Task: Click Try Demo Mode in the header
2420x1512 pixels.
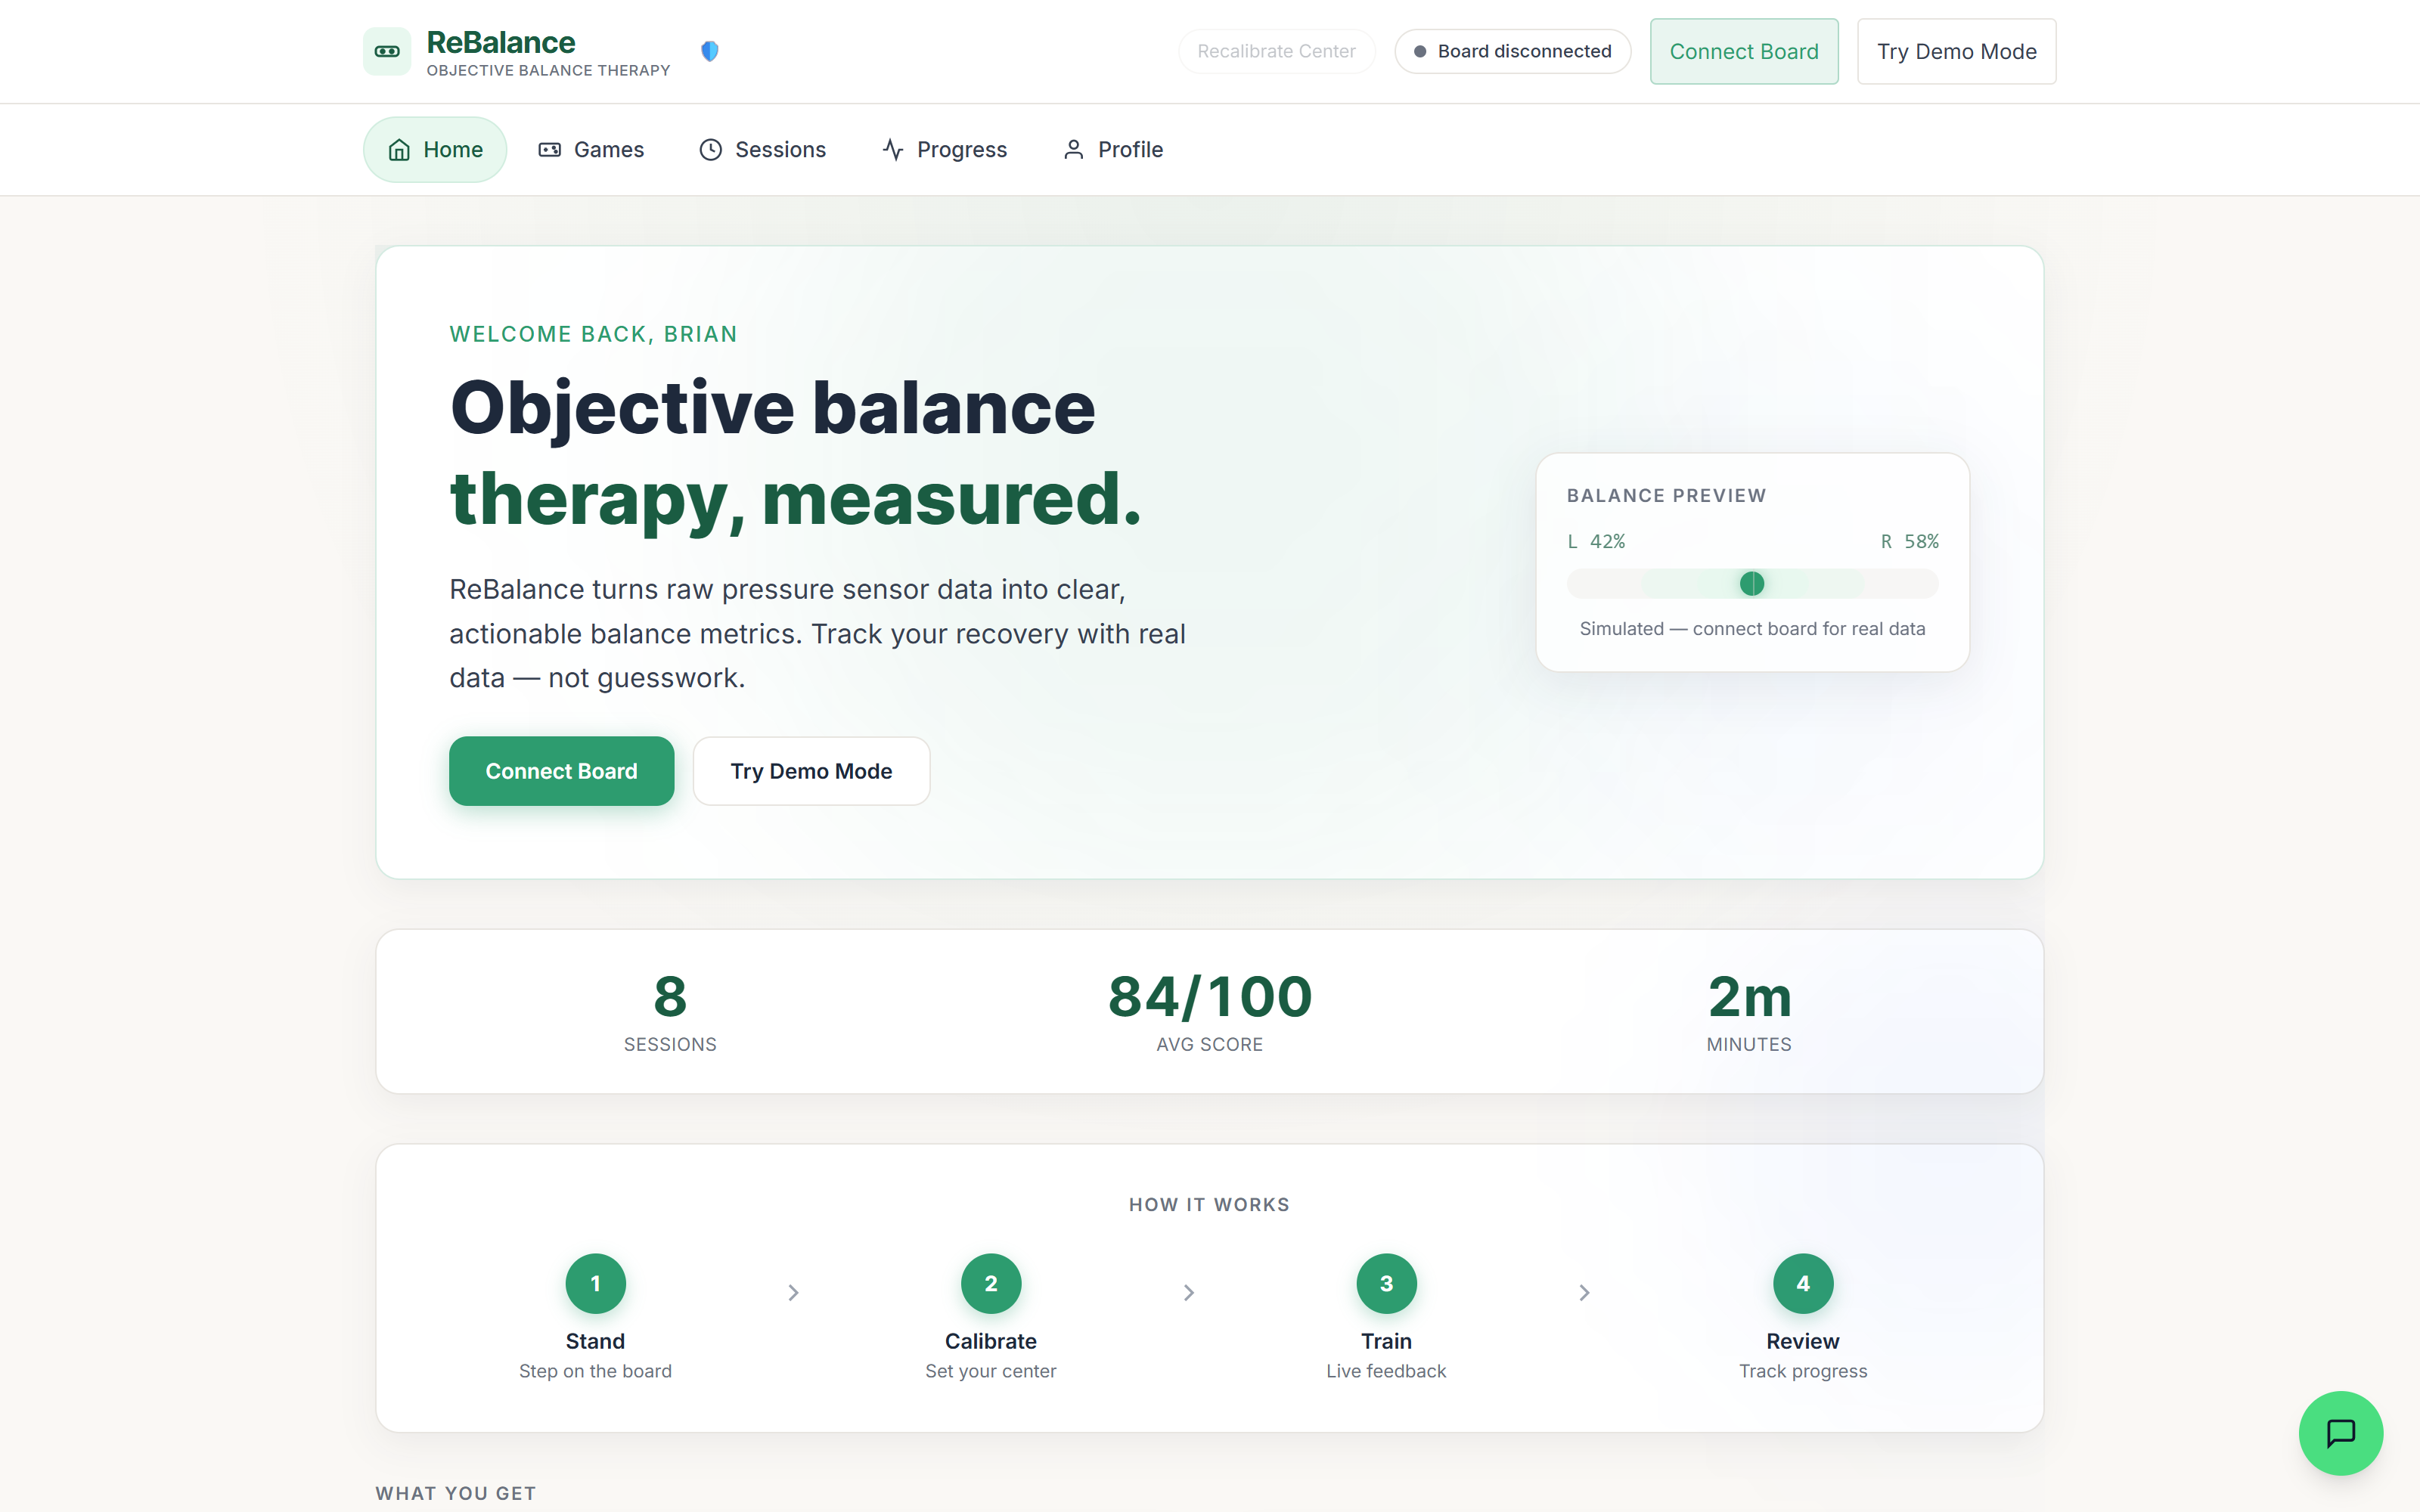Action: point(1956,51)
